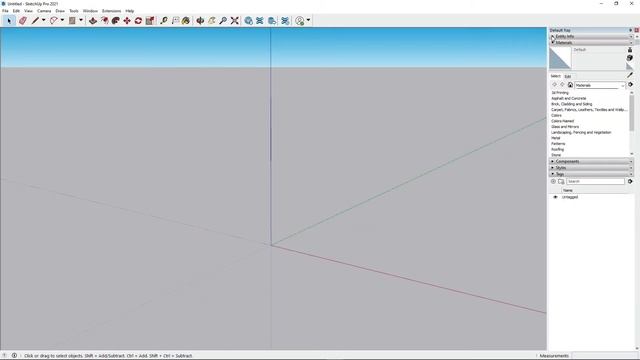Select the Scale tool
640x360 pixels.
pyautogui.click(x=150, y=20)
